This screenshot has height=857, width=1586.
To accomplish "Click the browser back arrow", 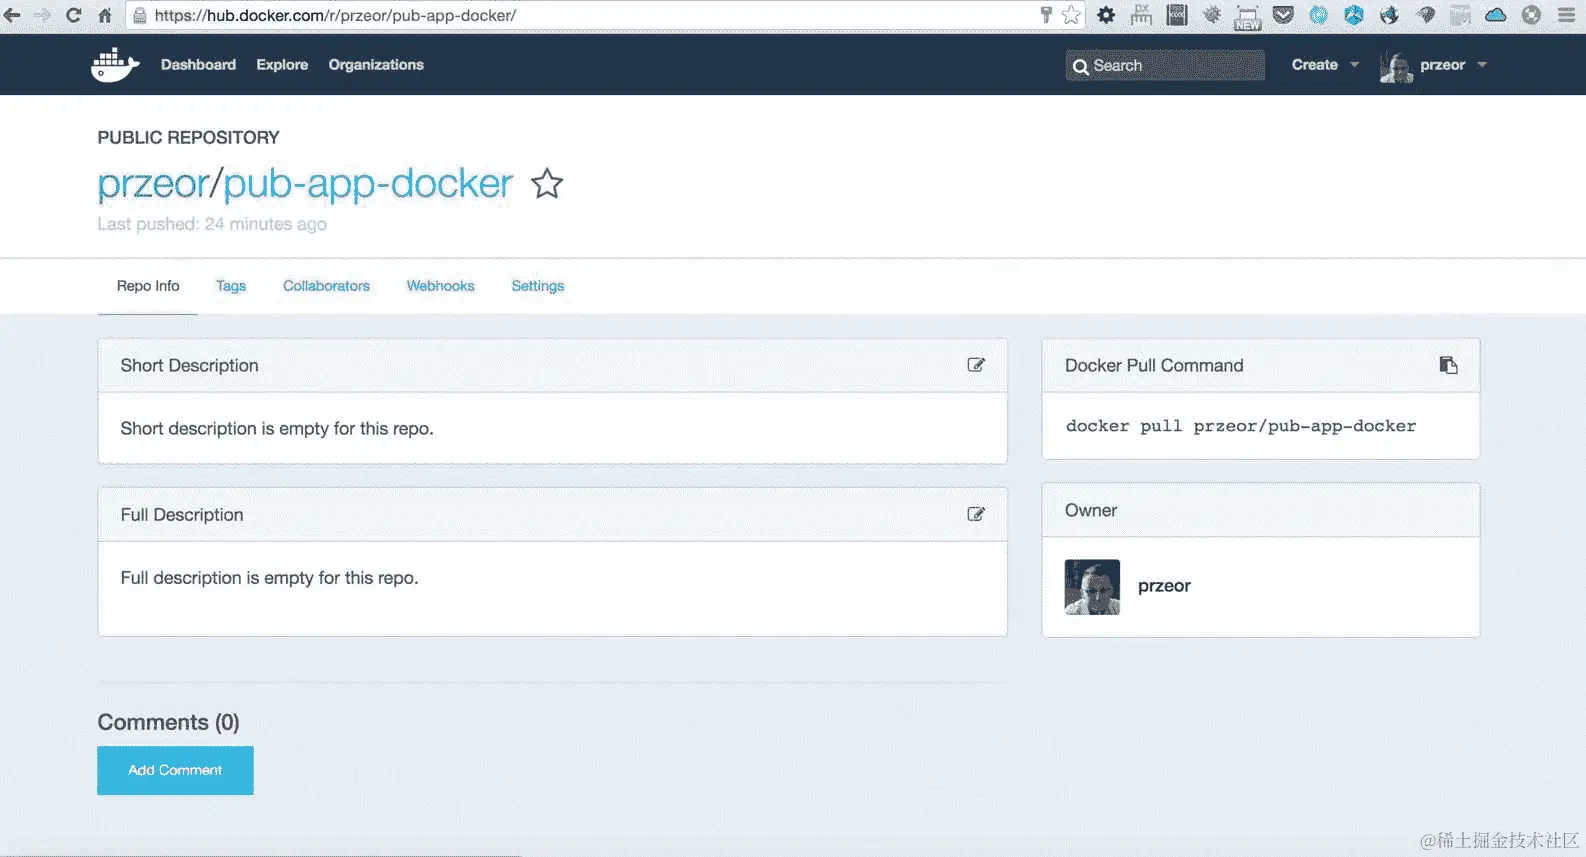I will 13,15.
